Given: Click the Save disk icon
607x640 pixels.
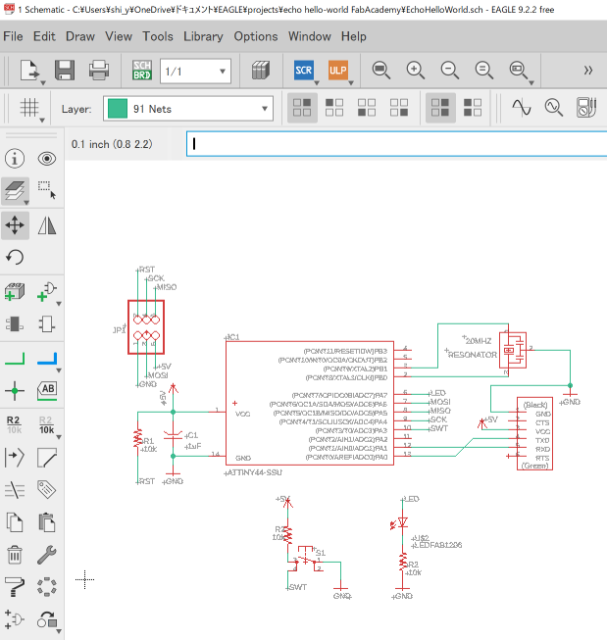Looking at the screenshot, I should coord(64,70).
